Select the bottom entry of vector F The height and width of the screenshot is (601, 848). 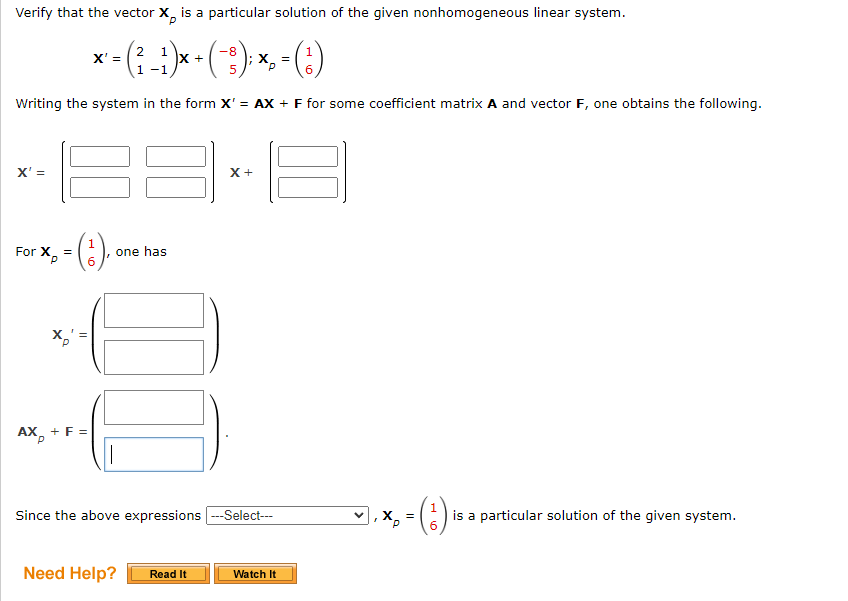point(309,186)
